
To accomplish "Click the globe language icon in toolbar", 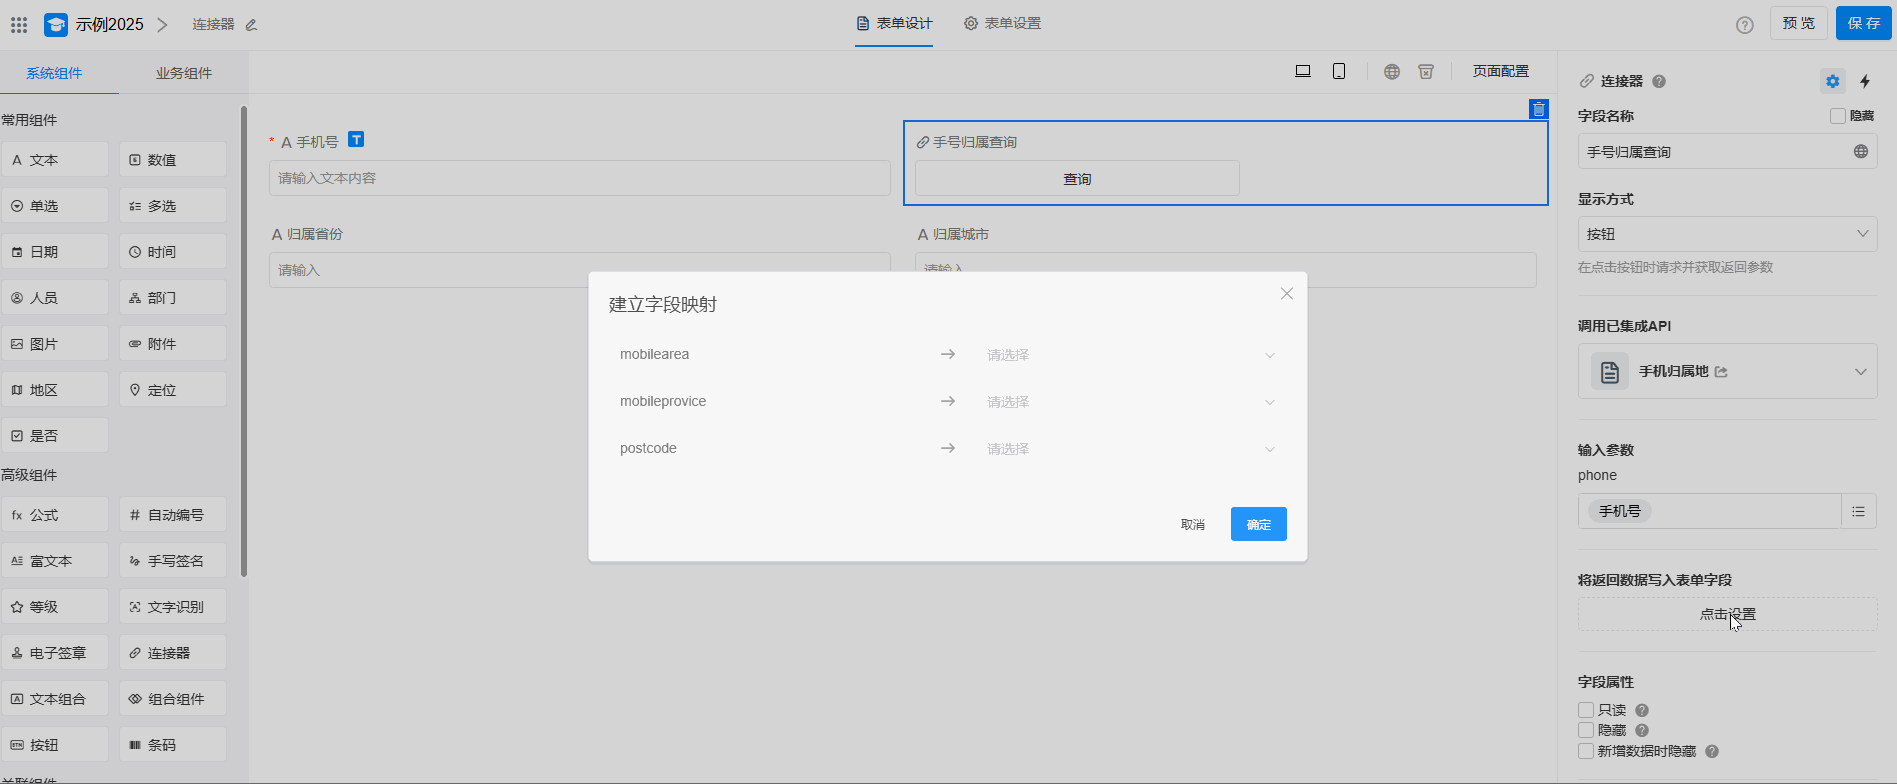I will click(x=1392, y=71).
